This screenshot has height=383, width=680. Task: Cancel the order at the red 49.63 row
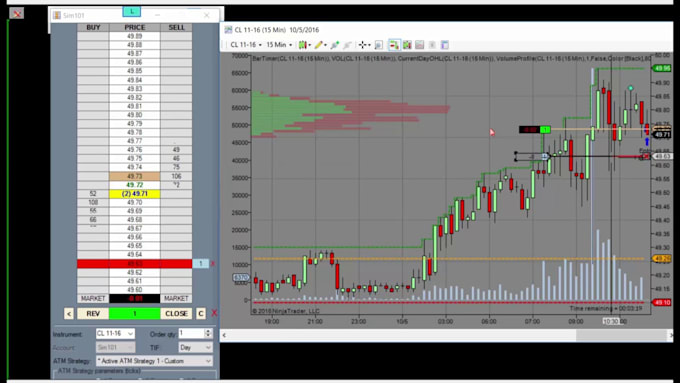[212, 264]
